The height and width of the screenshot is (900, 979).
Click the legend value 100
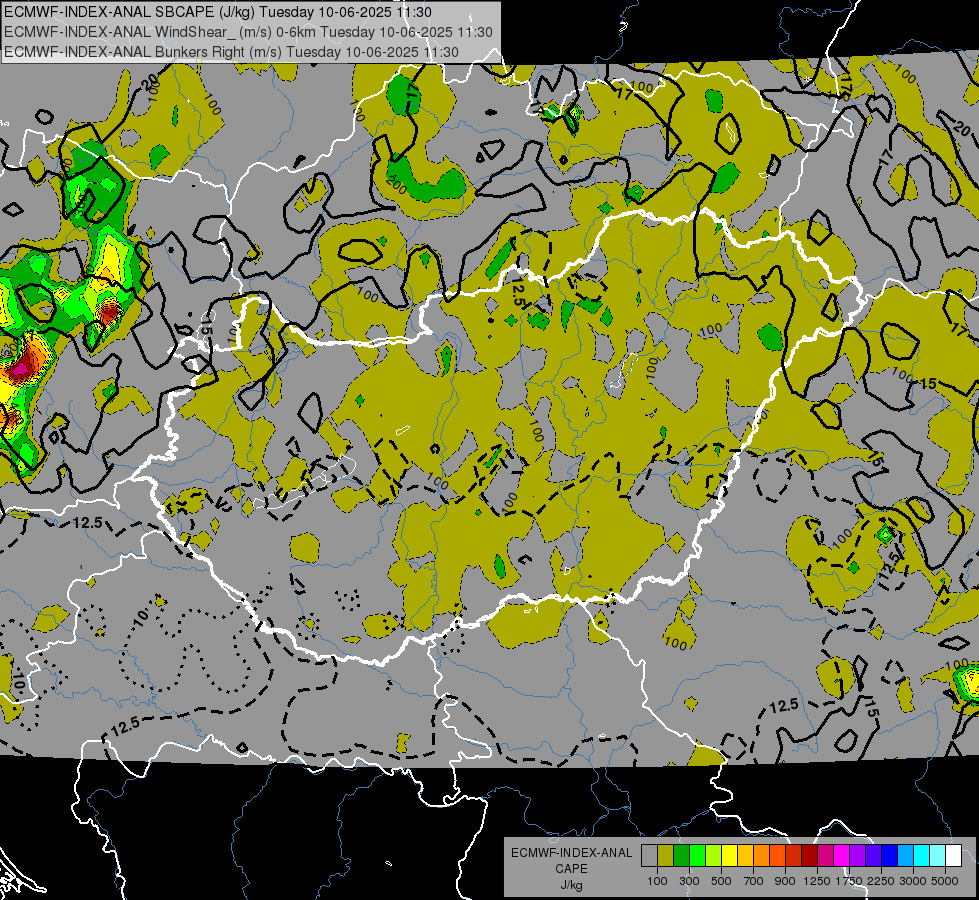[x=657, y=881]
